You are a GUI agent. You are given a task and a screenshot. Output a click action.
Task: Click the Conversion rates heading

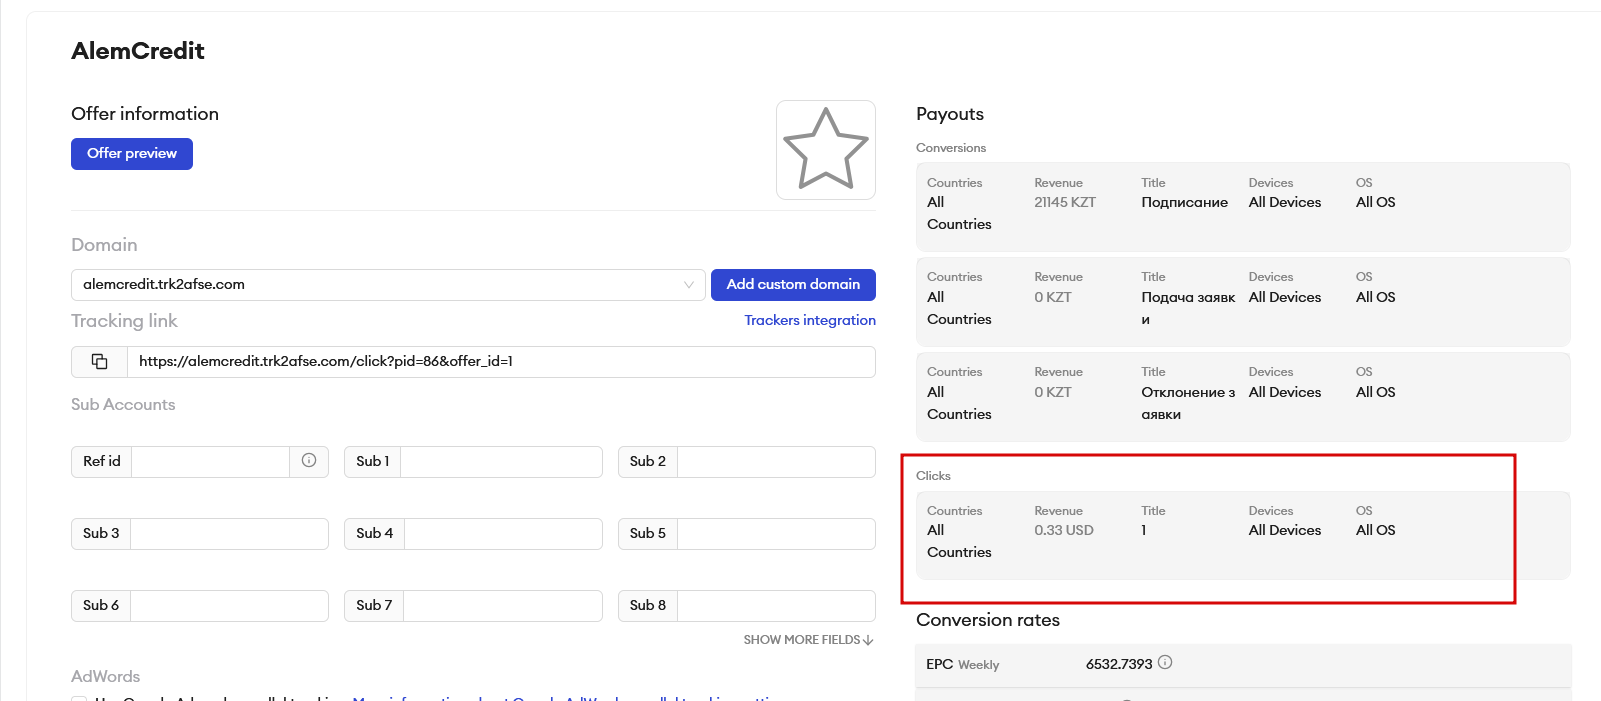pos(988,620)
